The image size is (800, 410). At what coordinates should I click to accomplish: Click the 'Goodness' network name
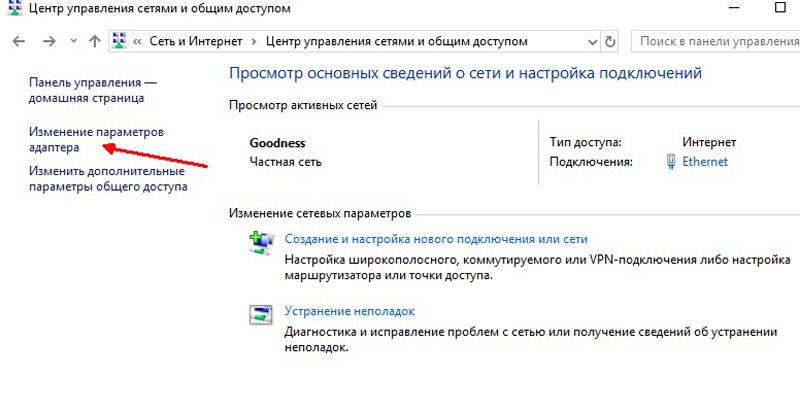point(277,143)
